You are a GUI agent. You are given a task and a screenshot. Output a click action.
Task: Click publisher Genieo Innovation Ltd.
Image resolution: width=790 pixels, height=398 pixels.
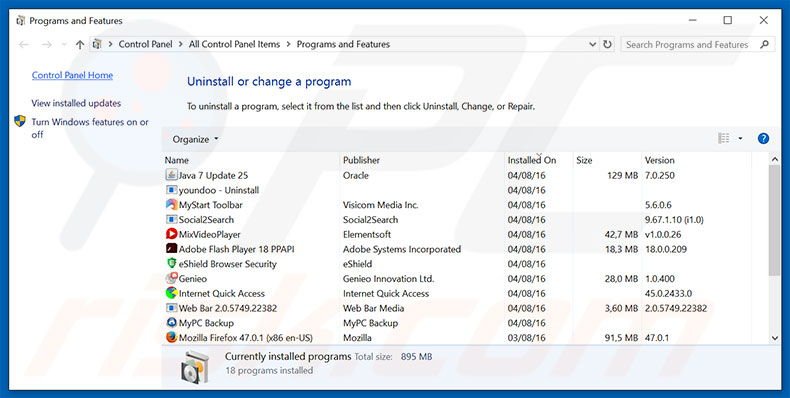coord(388,279)
